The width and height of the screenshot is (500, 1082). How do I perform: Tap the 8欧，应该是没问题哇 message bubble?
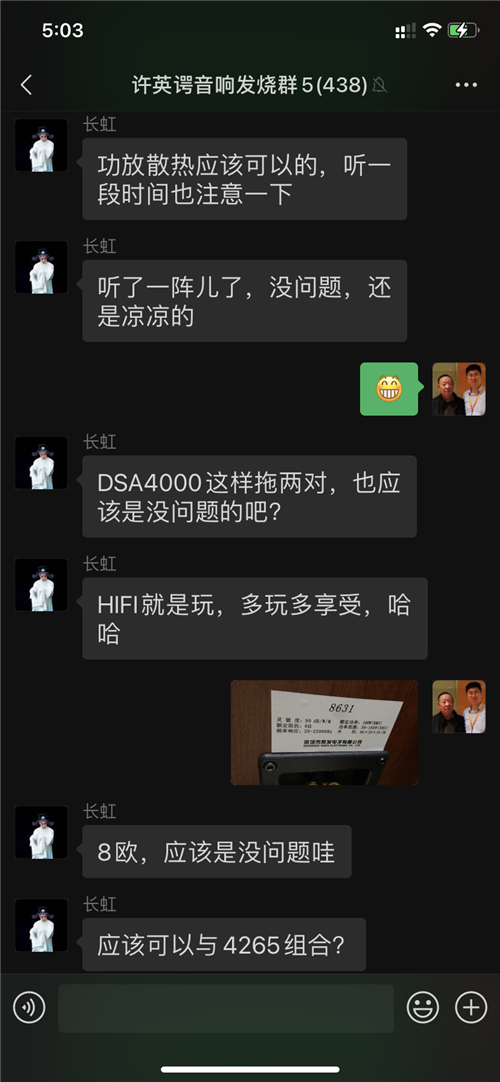(217, 852)
